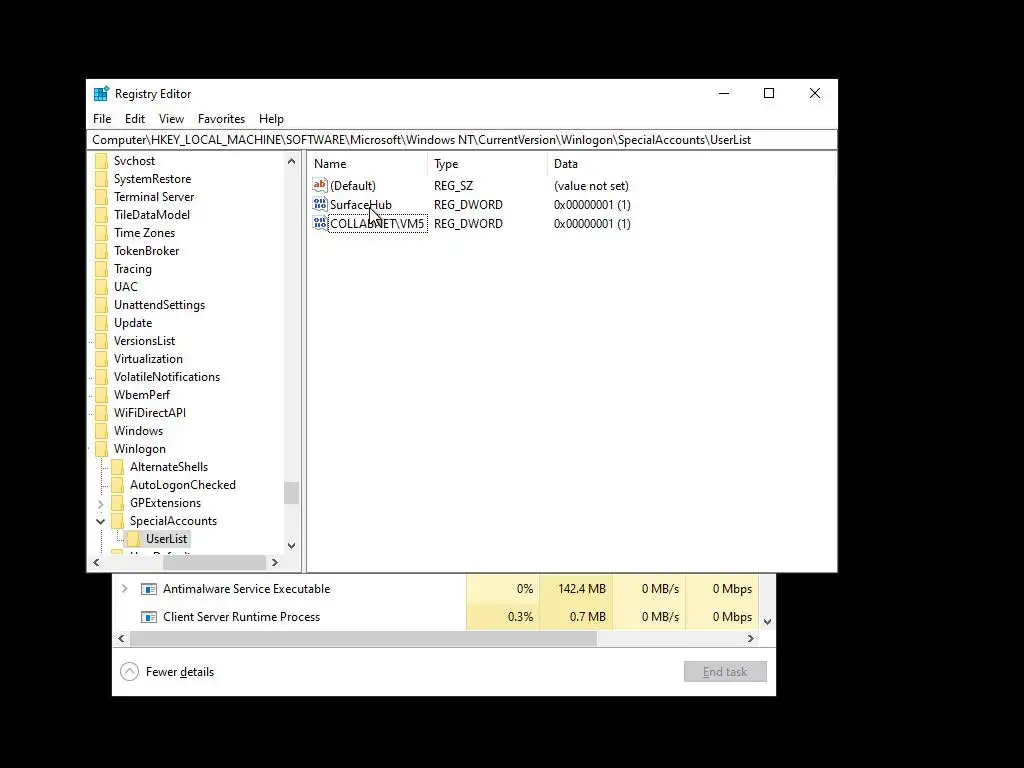Select the Time Zones folder icon
Screen dimensions: 1024x768
101,232
